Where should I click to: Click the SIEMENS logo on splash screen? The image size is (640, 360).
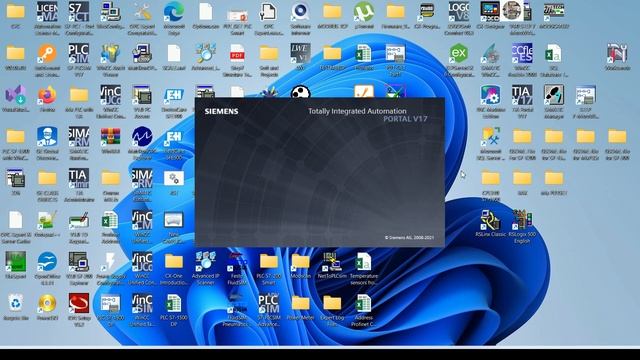click(x=222, y=111)
